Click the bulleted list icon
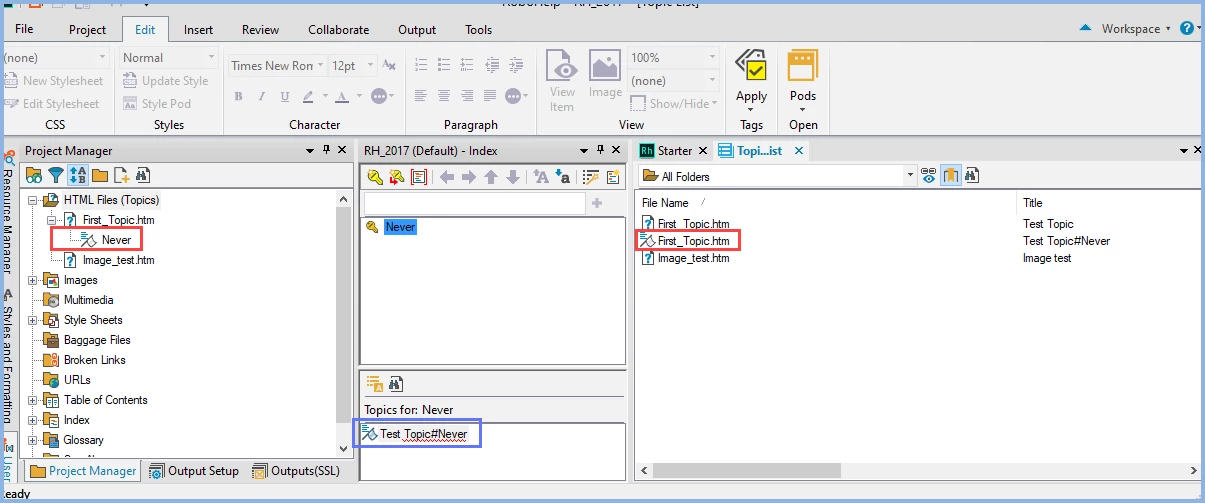This screenshot has width=1205, height=503. tap(445, 65)
